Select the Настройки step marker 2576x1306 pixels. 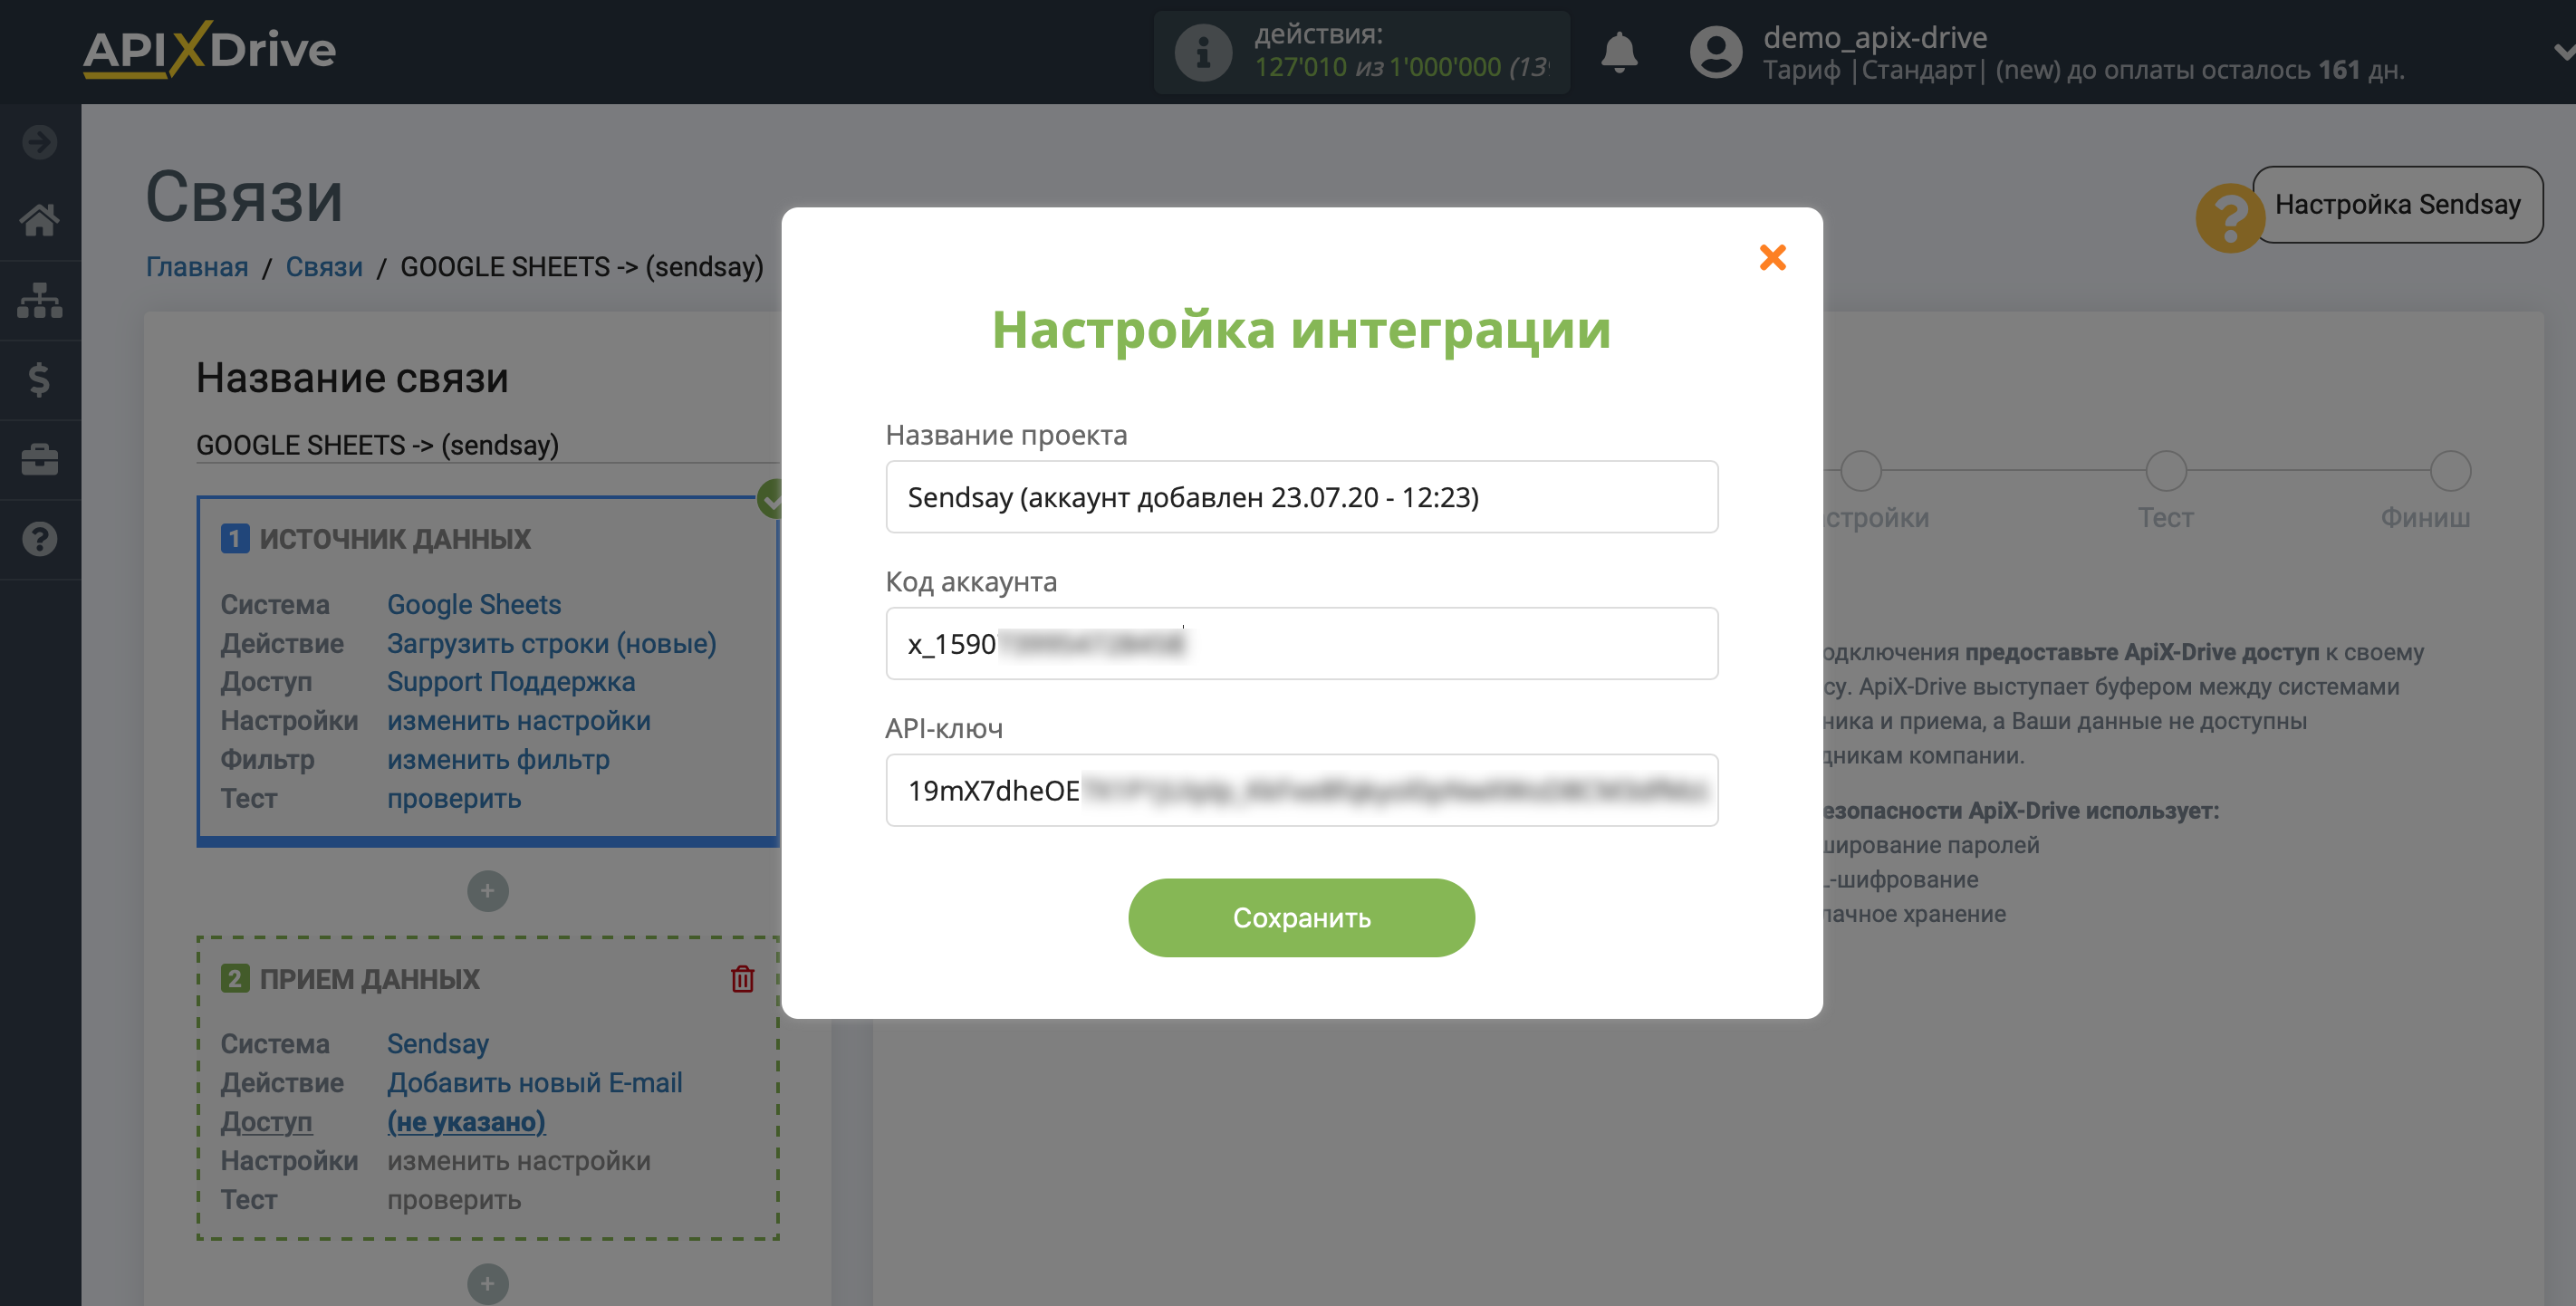click(1861, 471)
